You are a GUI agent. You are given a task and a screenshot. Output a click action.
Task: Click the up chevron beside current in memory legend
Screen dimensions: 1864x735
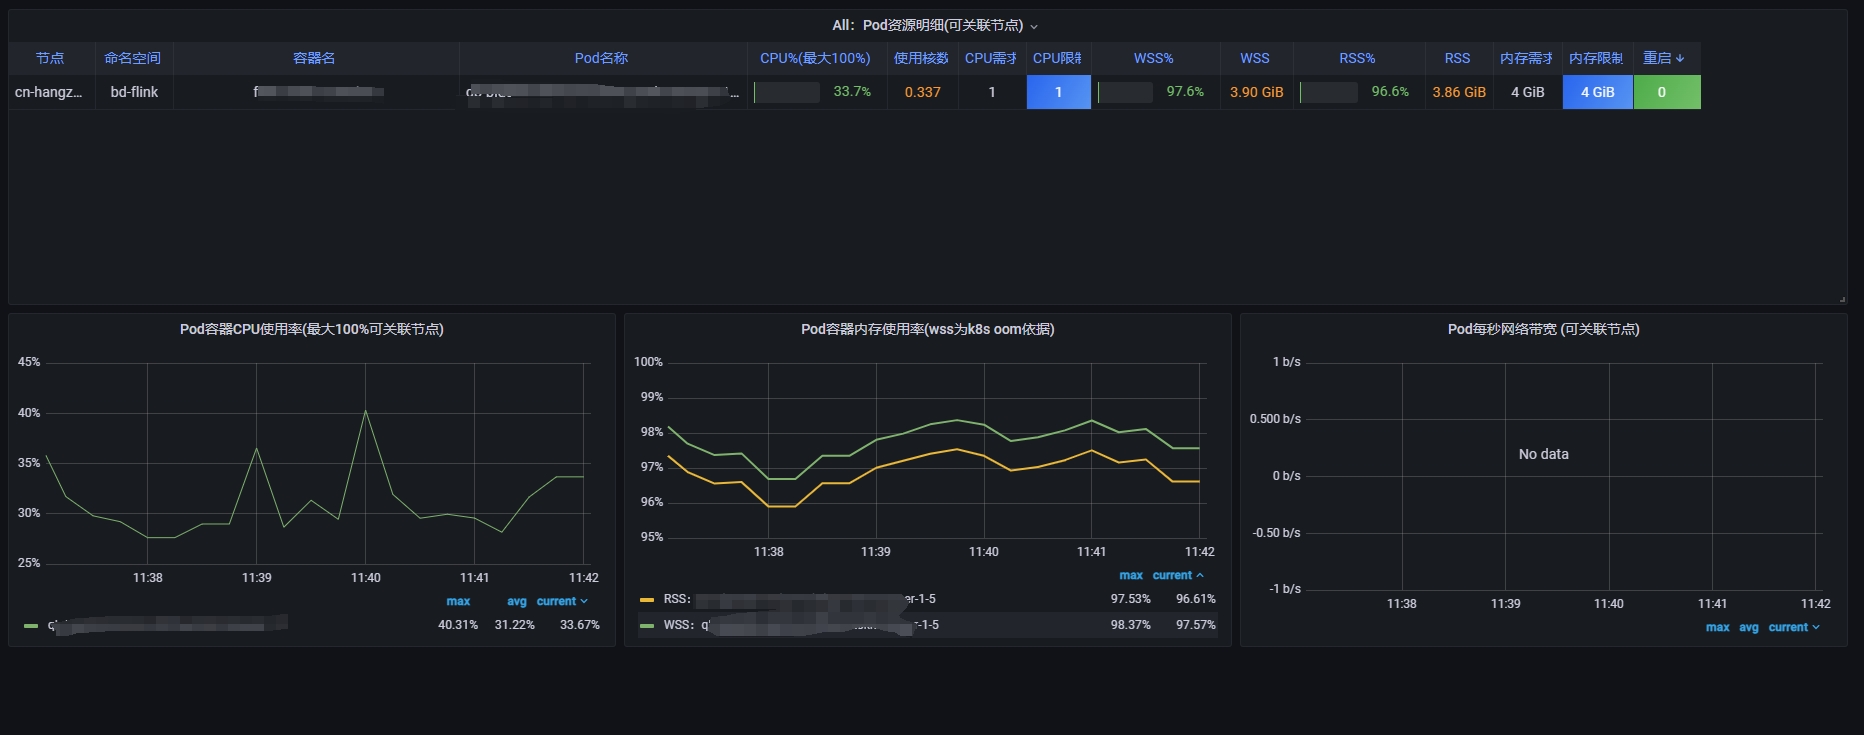[1200, 576]
